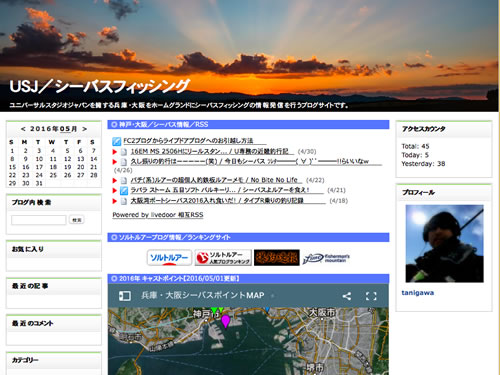Click the 検索 search button
This screenshot has height=375, width=500.
77,220
